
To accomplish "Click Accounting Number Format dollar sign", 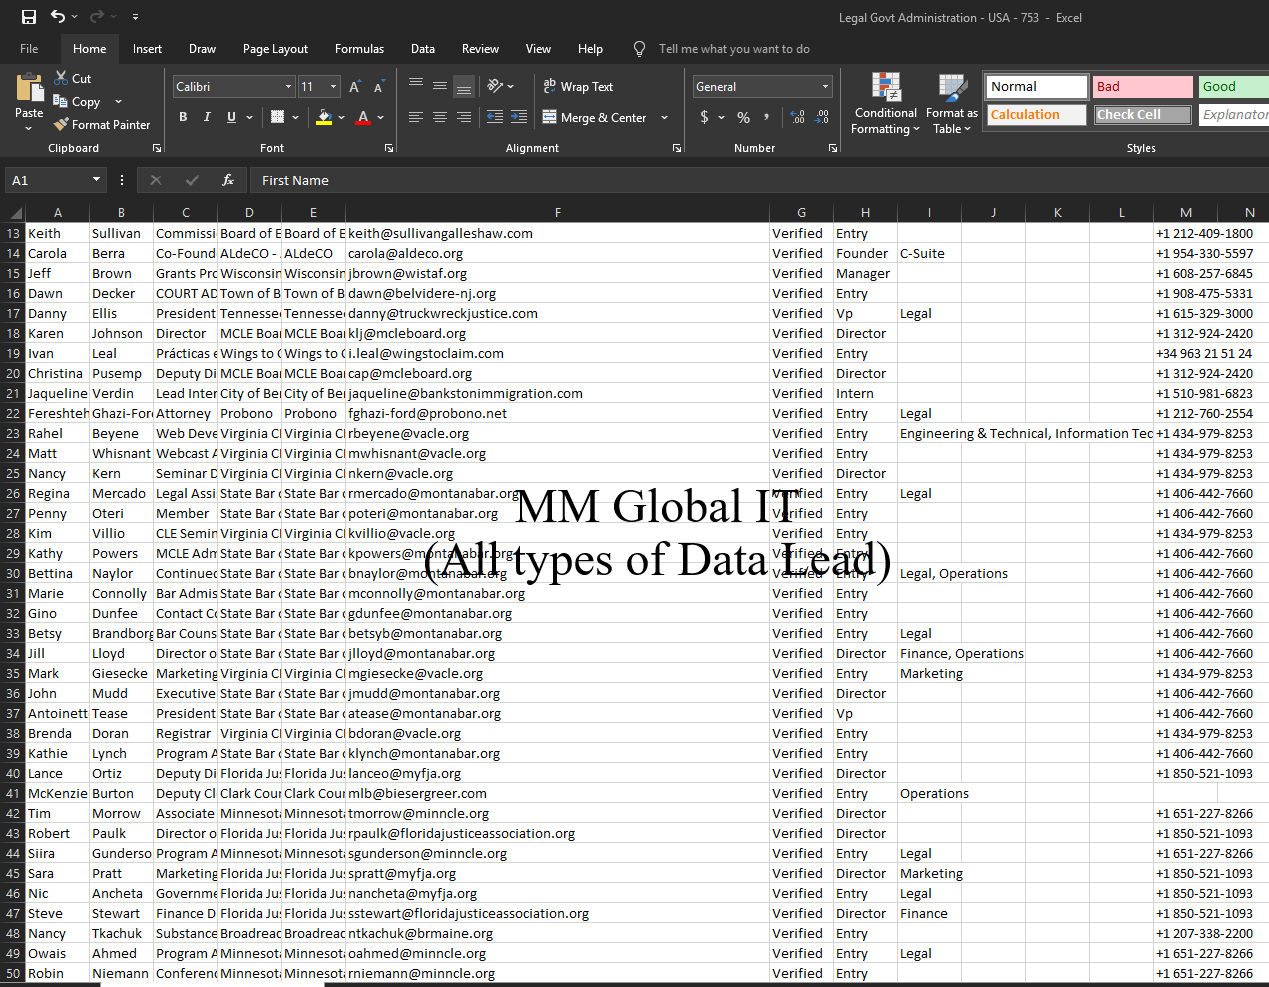I will pyautogui.click(x=705, y=117).
